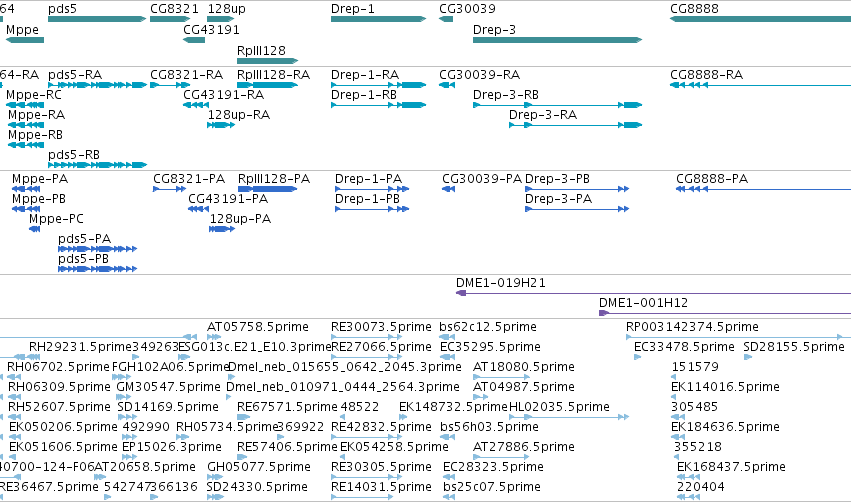The height and width of the screenshot is (502, 851).
Task: Select the pds5 gene bar
Action: tap(97, 19)
